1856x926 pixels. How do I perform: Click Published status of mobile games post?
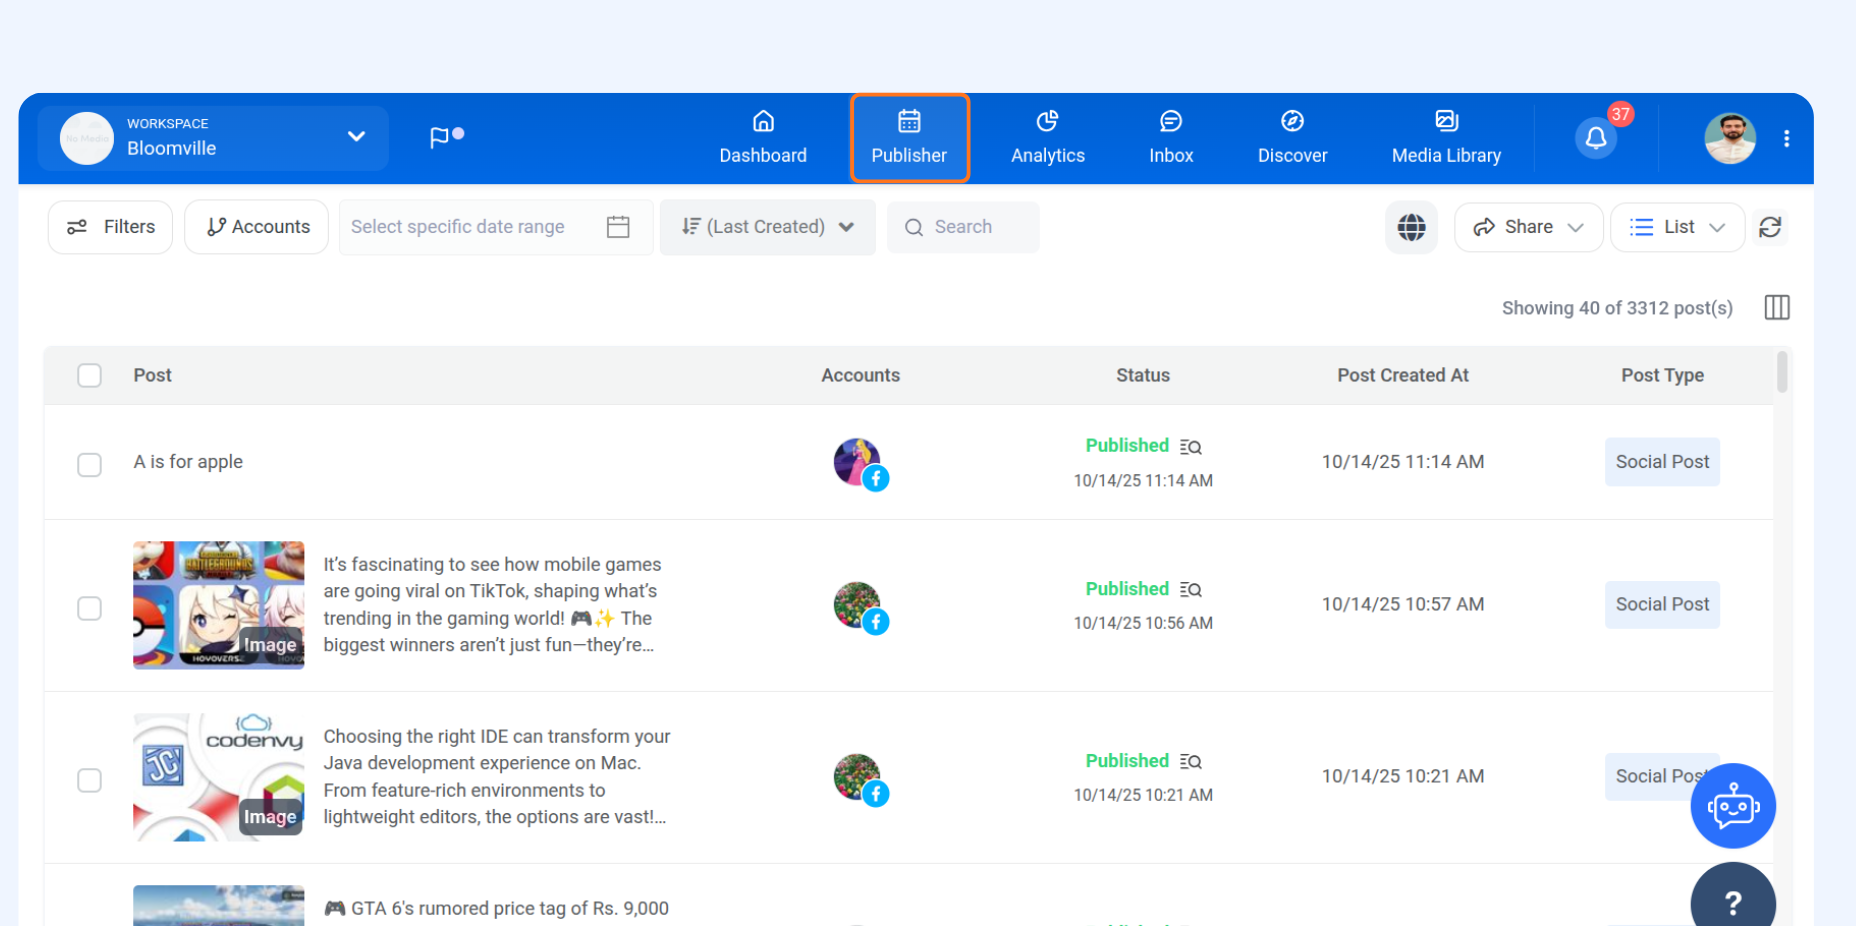tap(1127, 589)
